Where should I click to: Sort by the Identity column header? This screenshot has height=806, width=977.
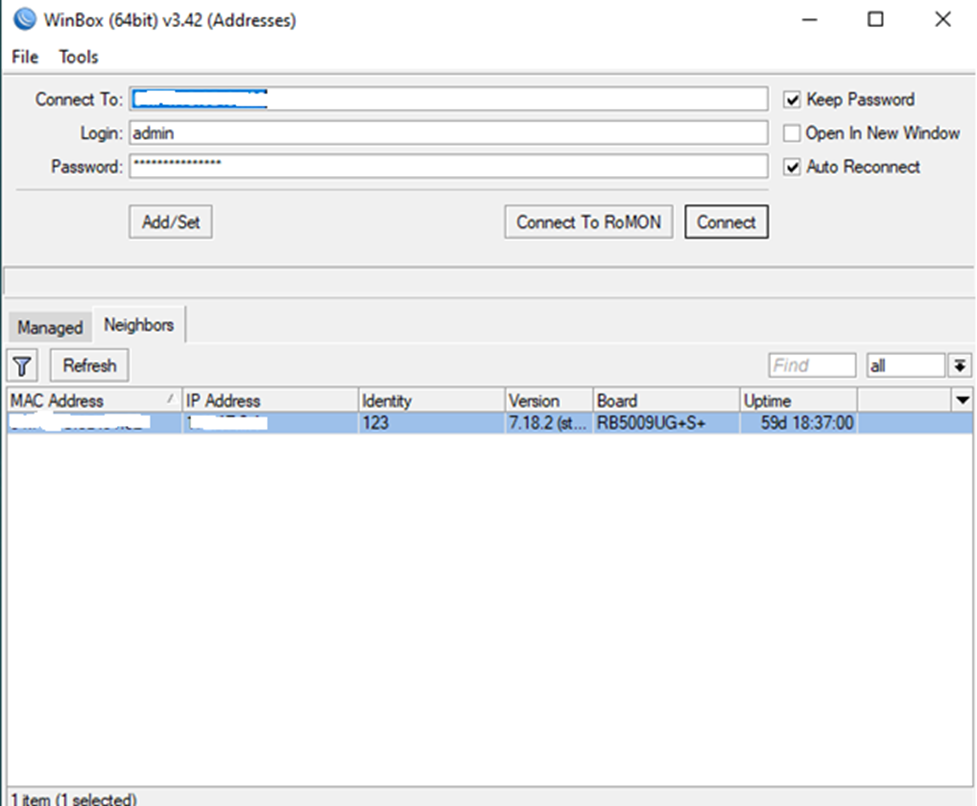(x=432, y=400)
